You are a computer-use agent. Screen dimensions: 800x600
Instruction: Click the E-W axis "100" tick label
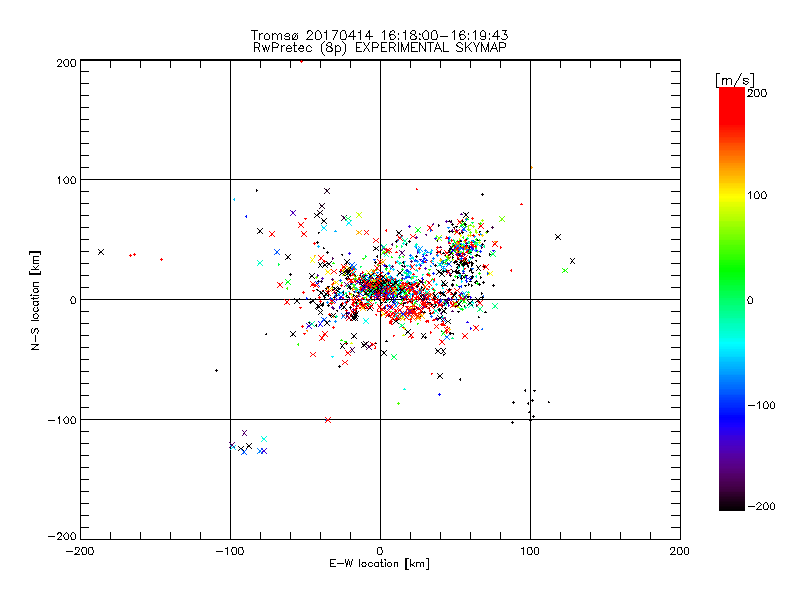click(530, 551)
